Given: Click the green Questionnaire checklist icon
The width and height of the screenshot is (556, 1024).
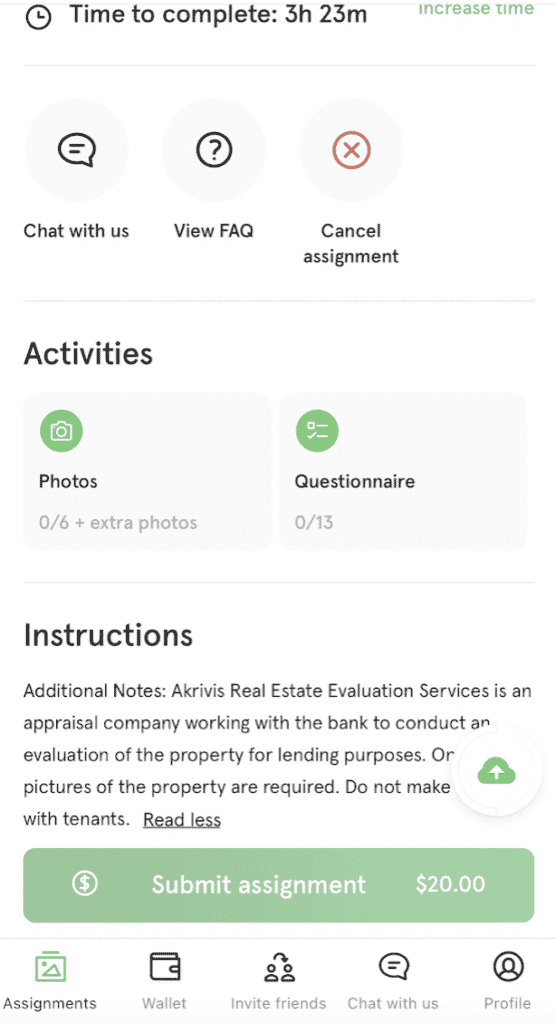Looking at the screenshot, I should coord(318,430).
